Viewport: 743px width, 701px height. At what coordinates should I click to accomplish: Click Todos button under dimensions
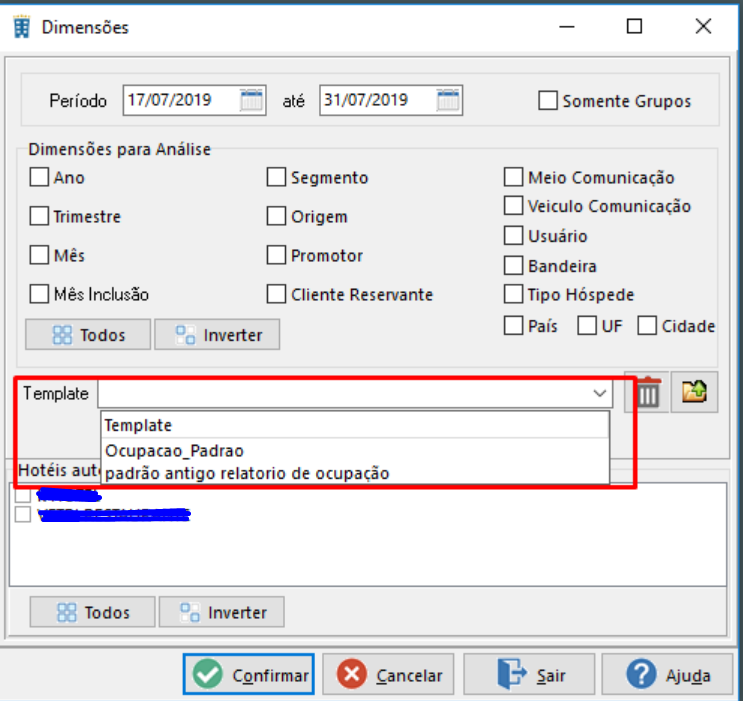88,335
